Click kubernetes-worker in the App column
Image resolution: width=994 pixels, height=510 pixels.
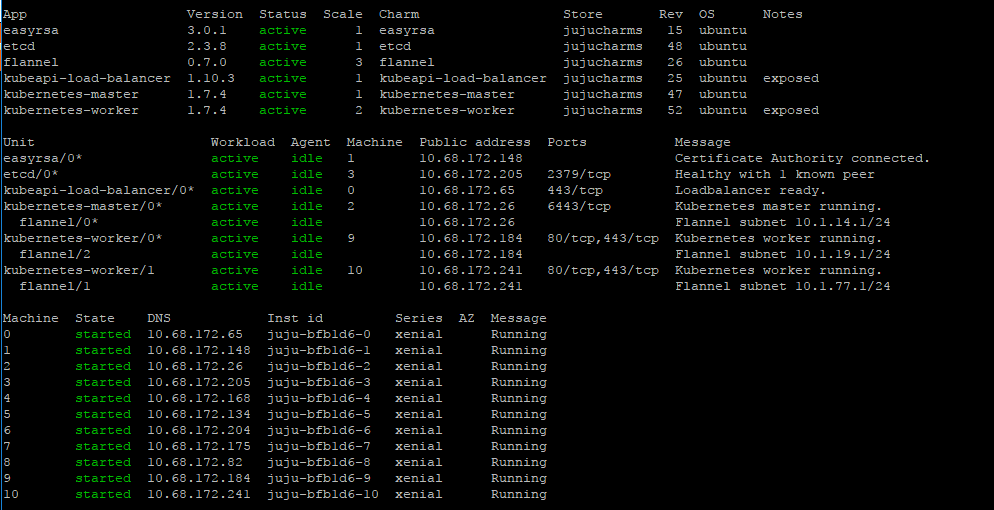(x=71, y=110)
